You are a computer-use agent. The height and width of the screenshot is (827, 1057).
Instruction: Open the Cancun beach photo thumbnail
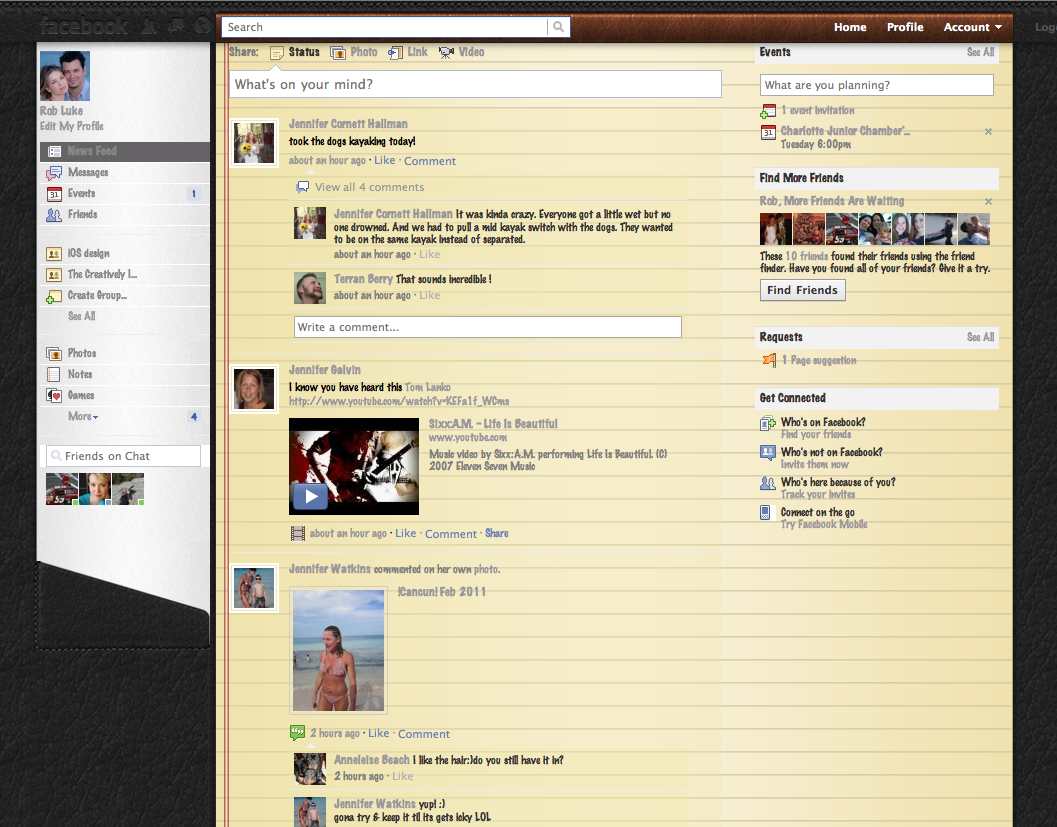pyautogui.click(x=338, y=650)
